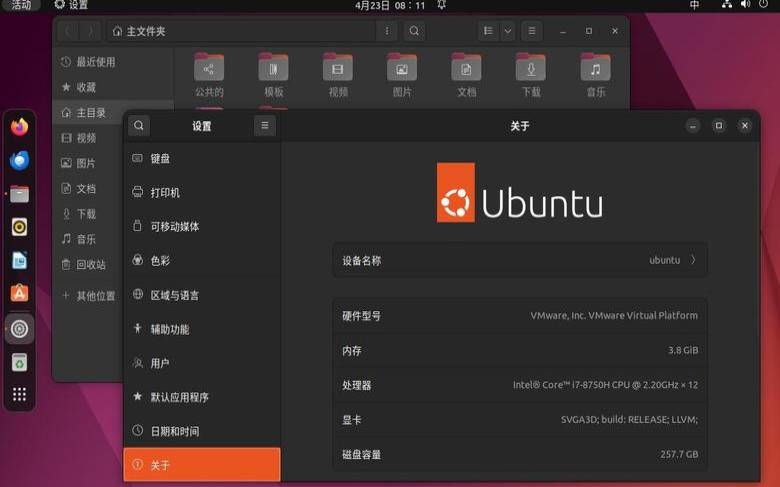Click the Ubuntu logo in About panel

[519, 193]
